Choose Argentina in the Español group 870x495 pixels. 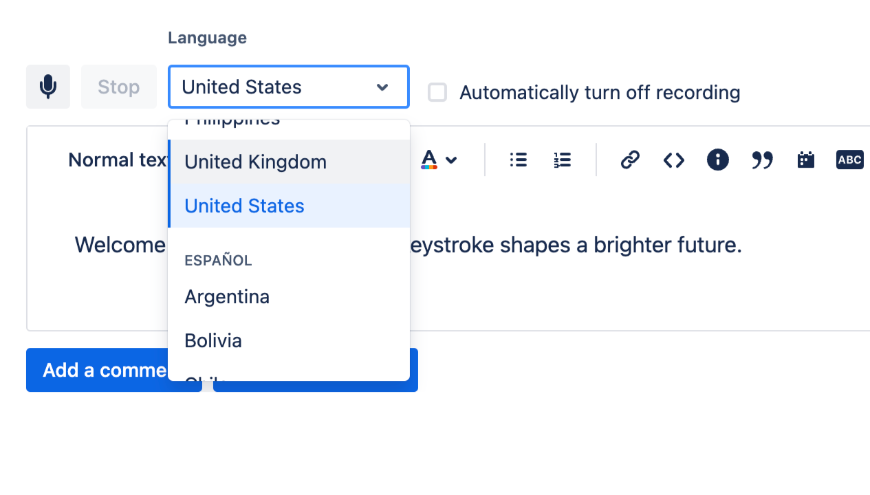(227, 297)
